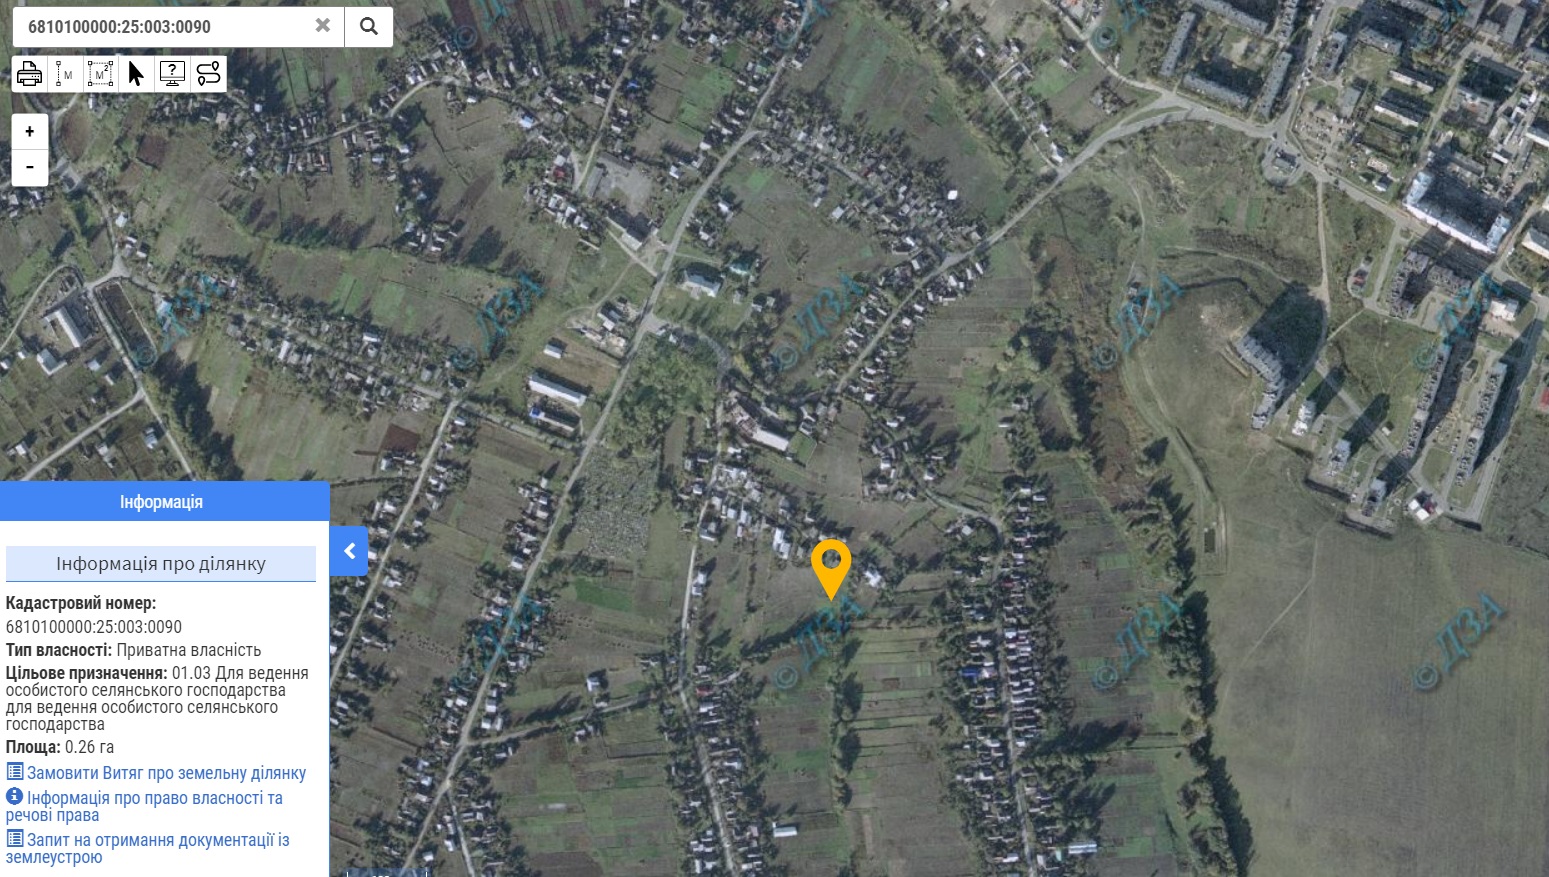This screenshot has width=1549, height=877.
Task: Zoom in with the plus button
Action: (30, 131)
